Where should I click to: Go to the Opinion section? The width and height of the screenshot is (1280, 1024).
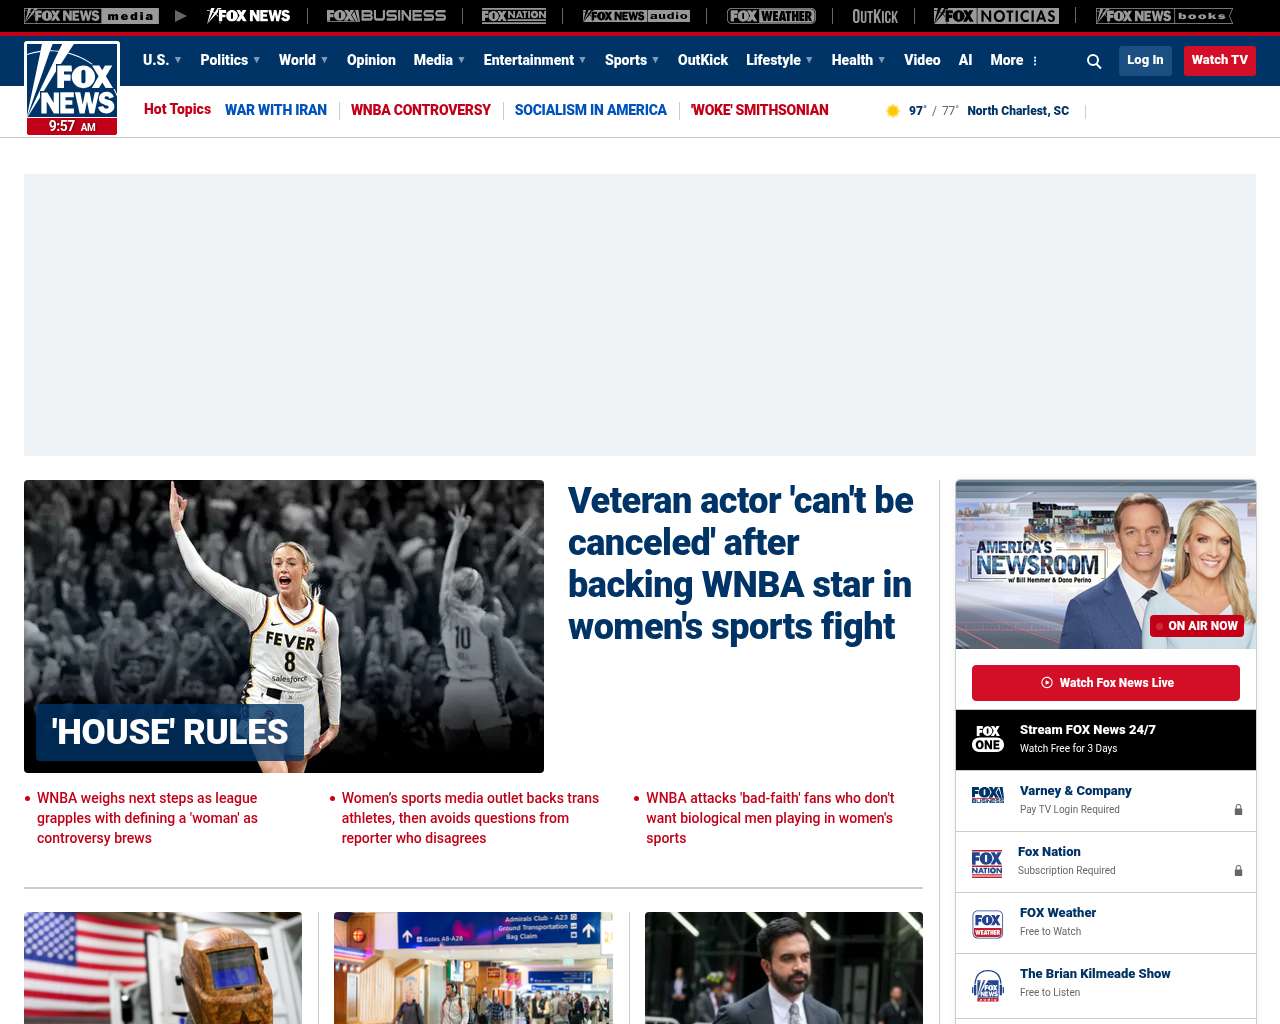click(x=371, y=60)
